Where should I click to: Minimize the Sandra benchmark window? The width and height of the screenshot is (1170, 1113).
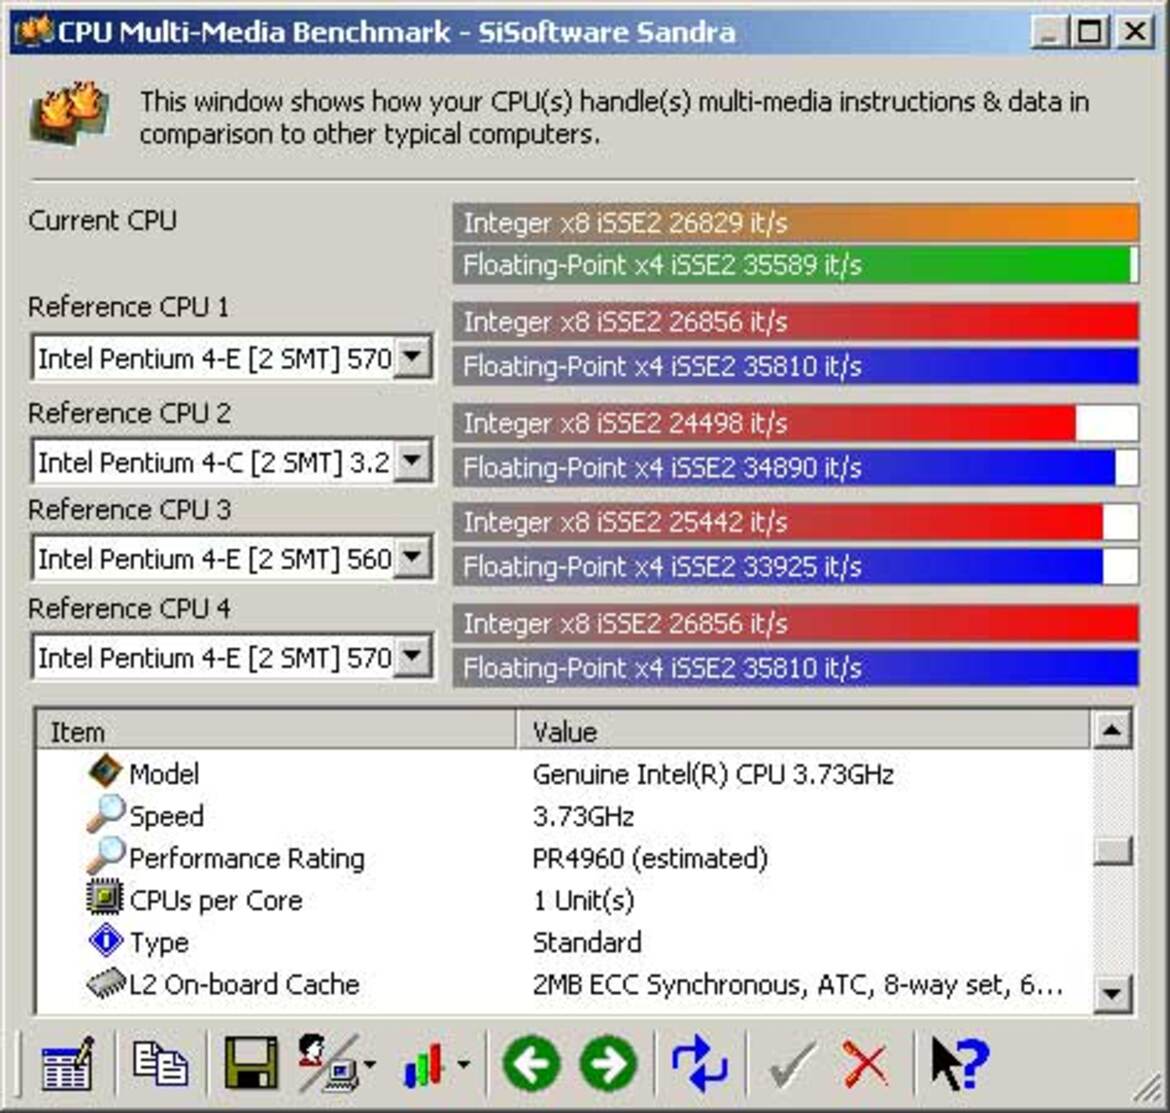tap(1048, 31)
